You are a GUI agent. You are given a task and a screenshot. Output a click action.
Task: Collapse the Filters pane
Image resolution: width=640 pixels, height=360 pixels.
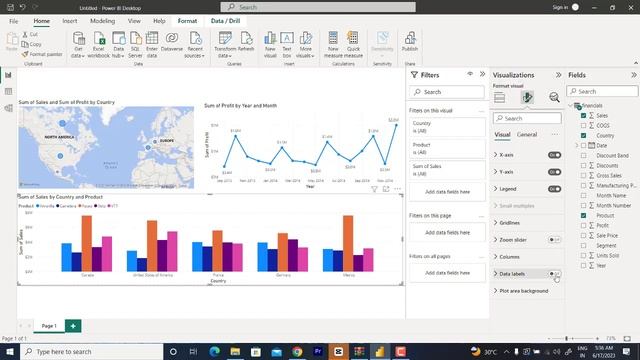tap(482, 74)
